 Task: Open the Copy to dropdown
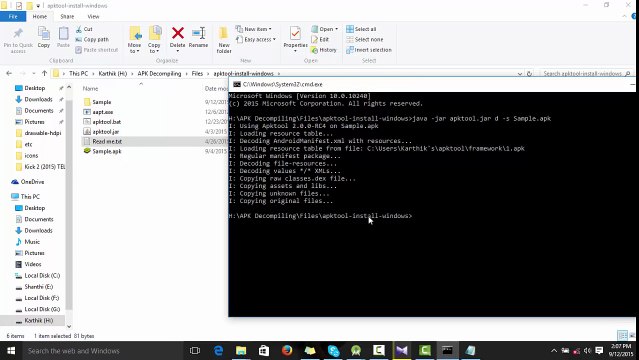tap(154, 40)
